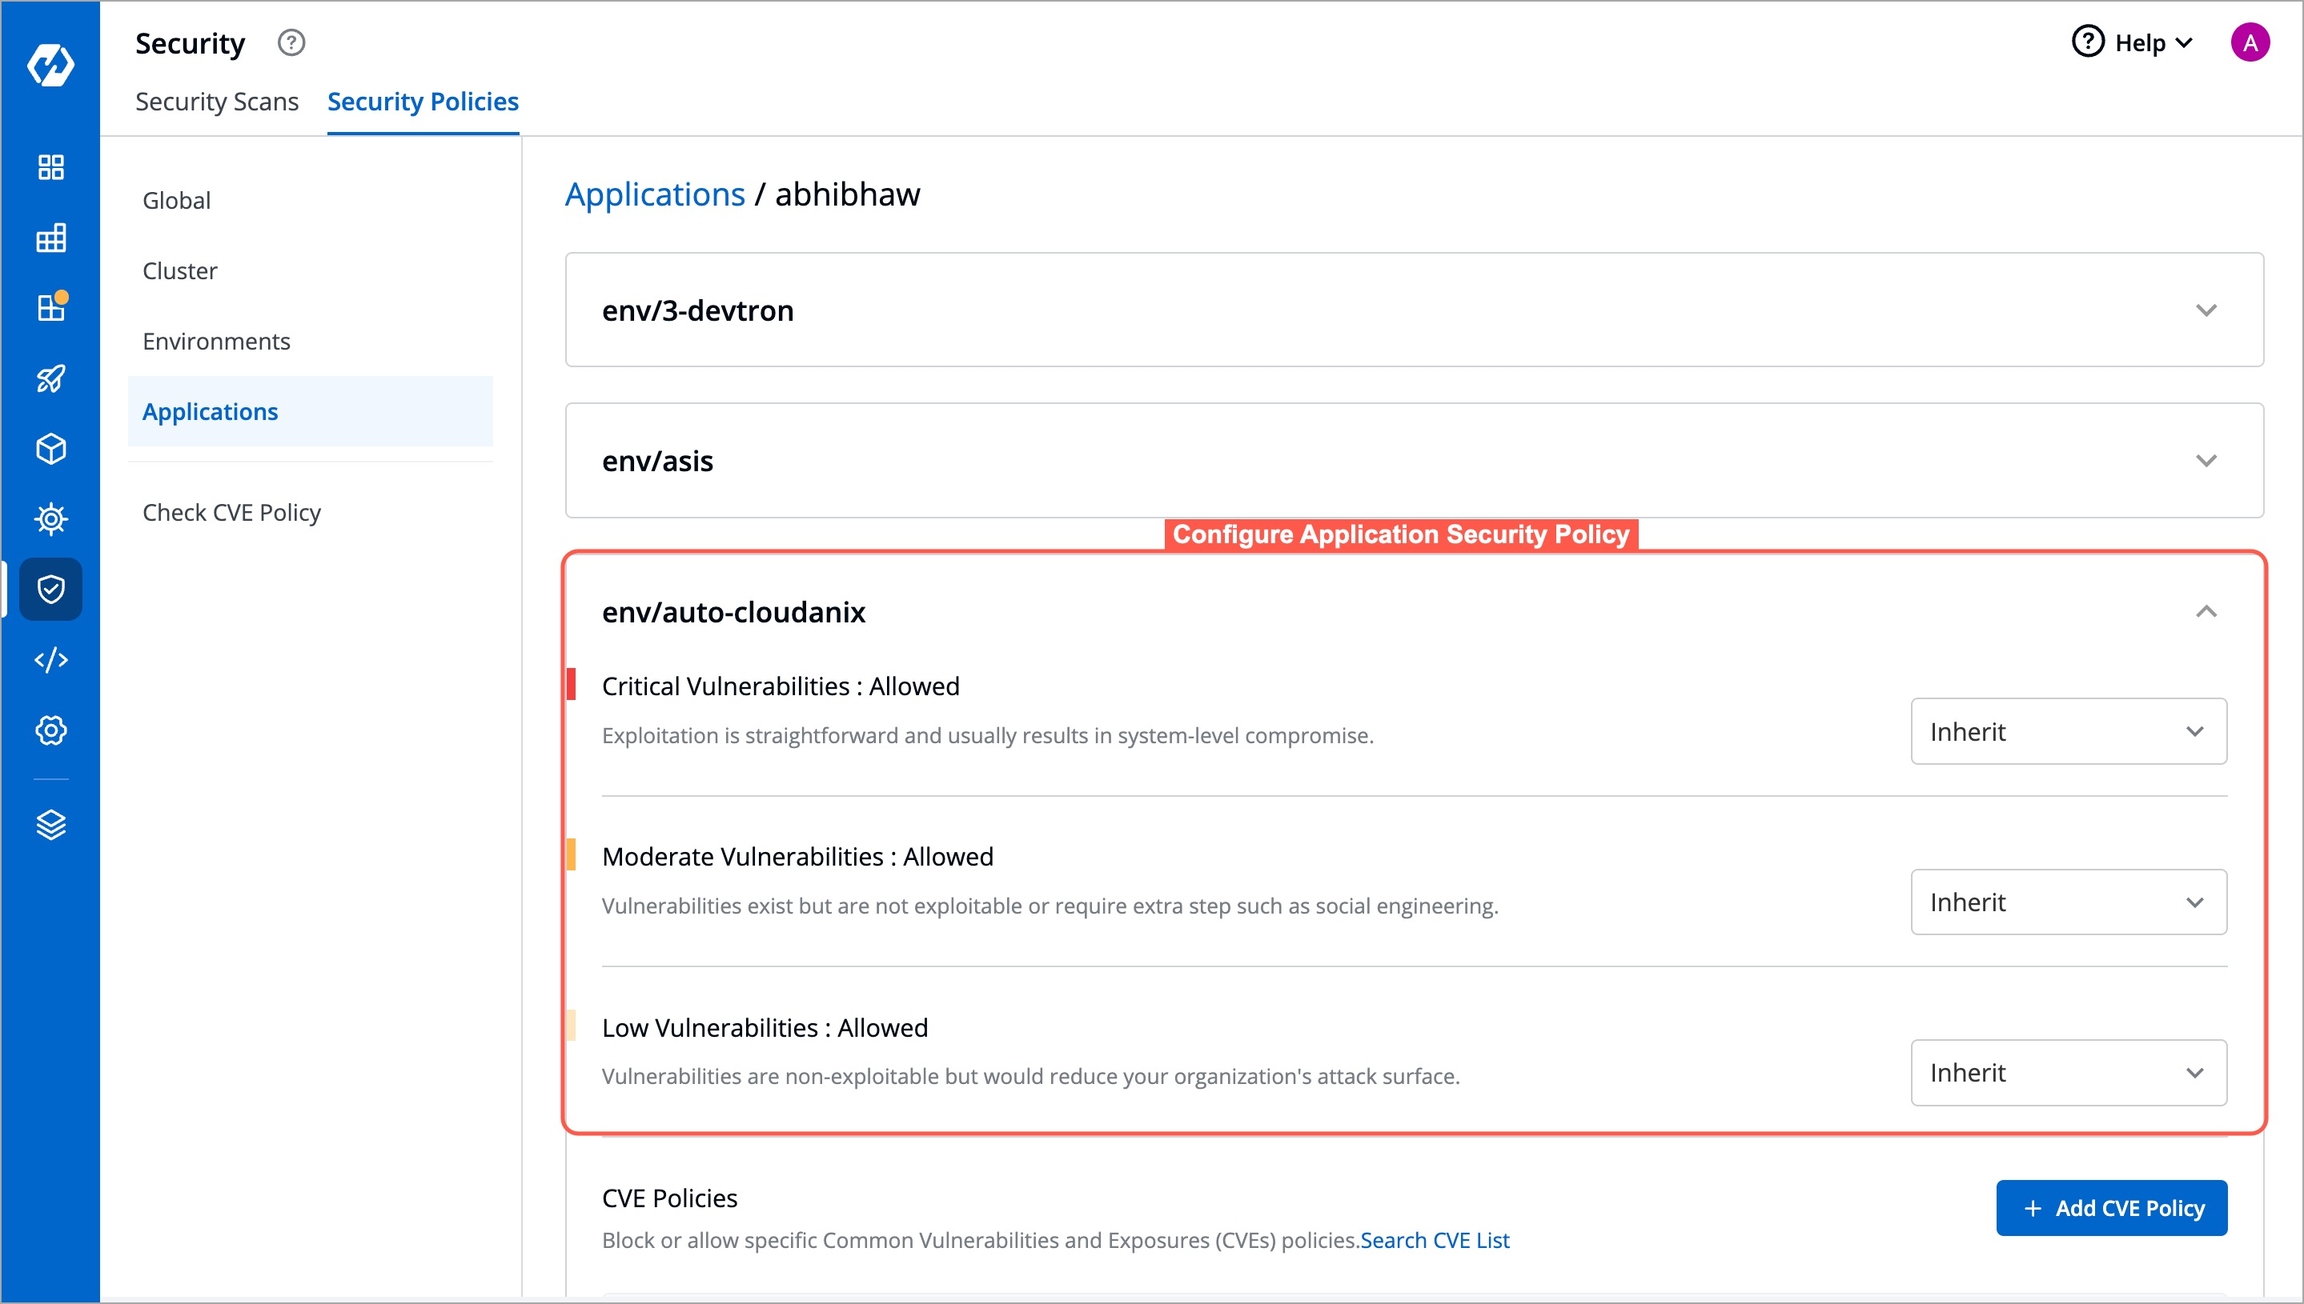This screenshot has width=2304, height=1304.
Task: Open Critical Vulnerabilities Inherit dropdown
Action: 2068,731
